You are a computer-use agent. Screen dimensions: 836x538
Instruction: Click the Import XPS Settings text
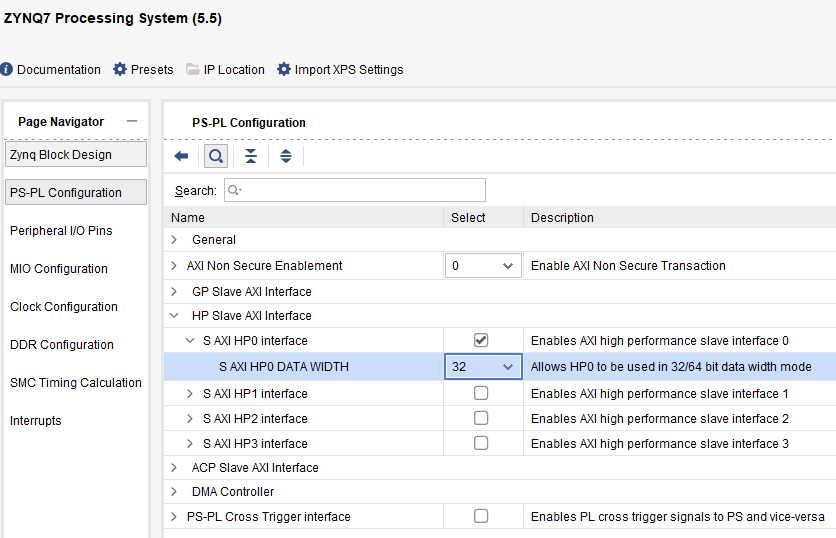tap(349, 69)
